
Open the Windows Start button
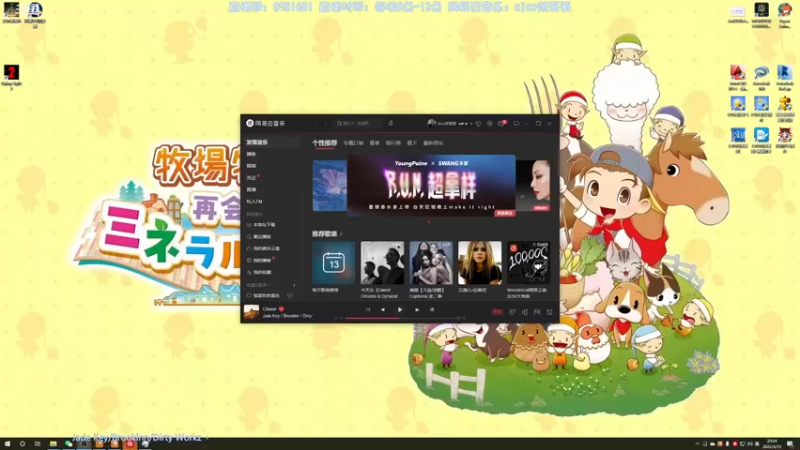click(7, 444)
